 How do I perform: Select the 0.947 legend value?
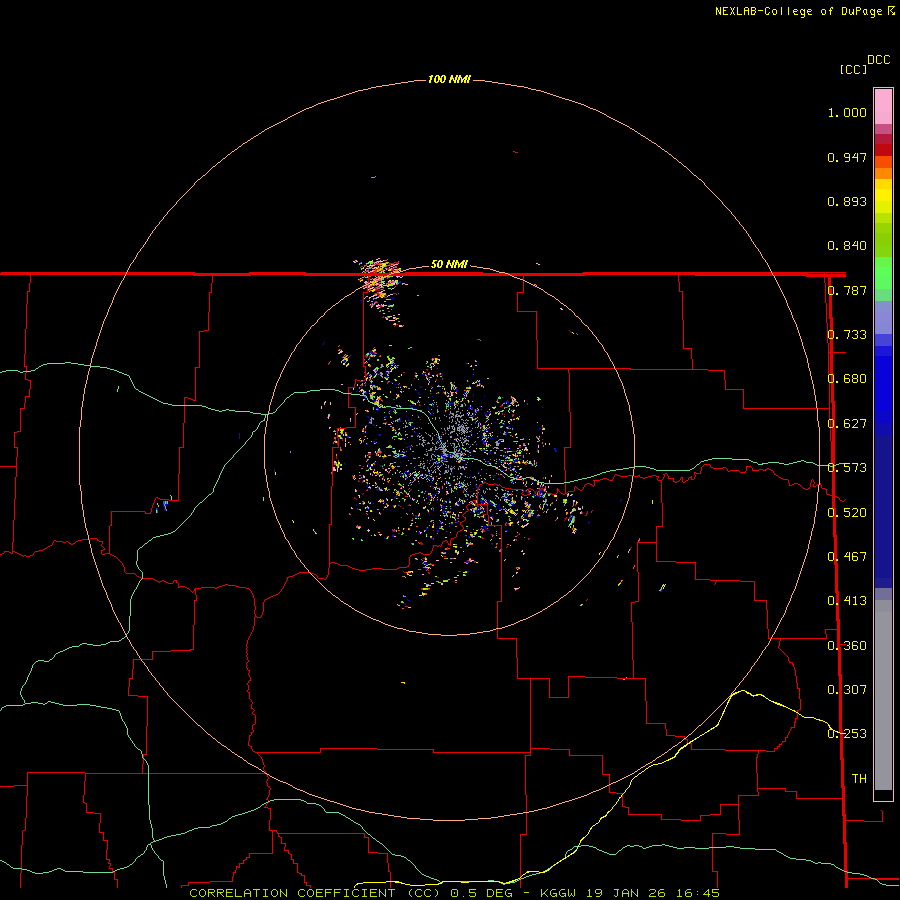[x=847, y=157]
